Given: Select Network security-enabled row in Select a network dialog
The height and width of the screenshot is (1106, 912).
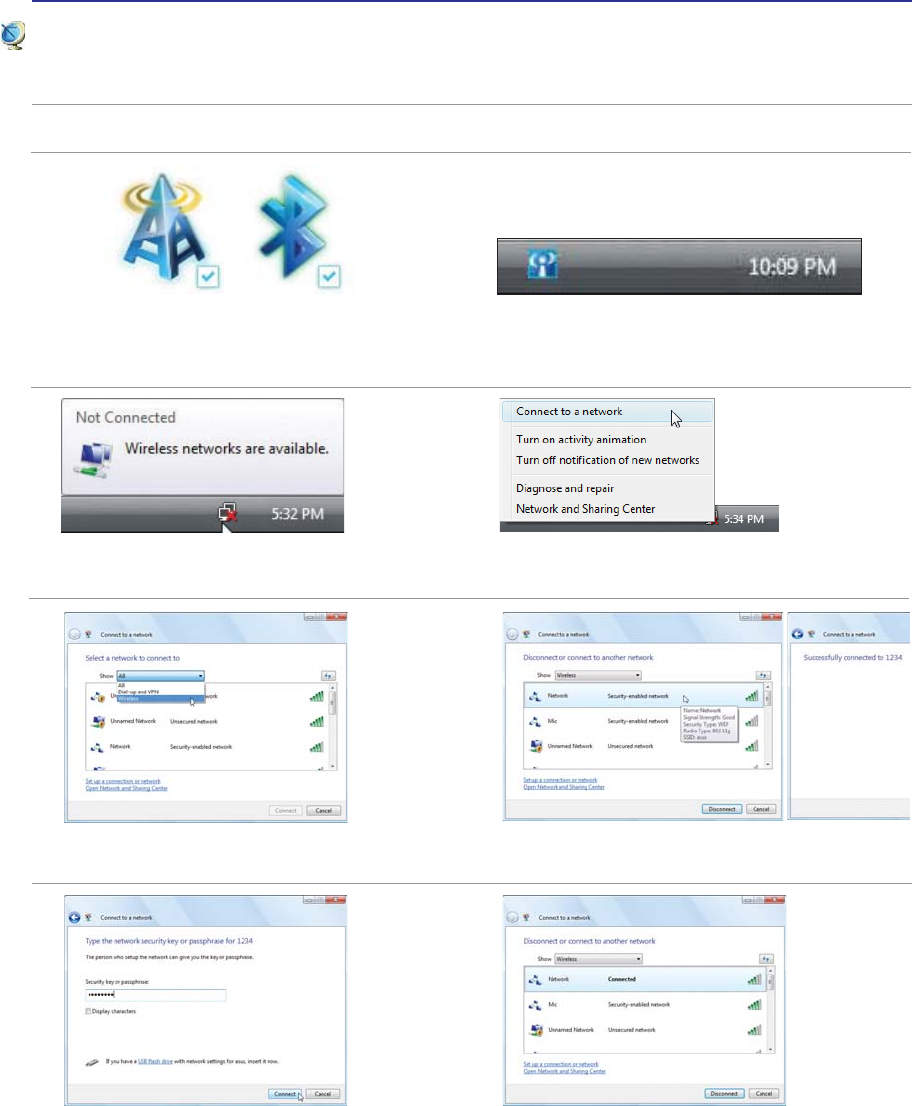Looking at the screenshot, I should coord(207,746).
